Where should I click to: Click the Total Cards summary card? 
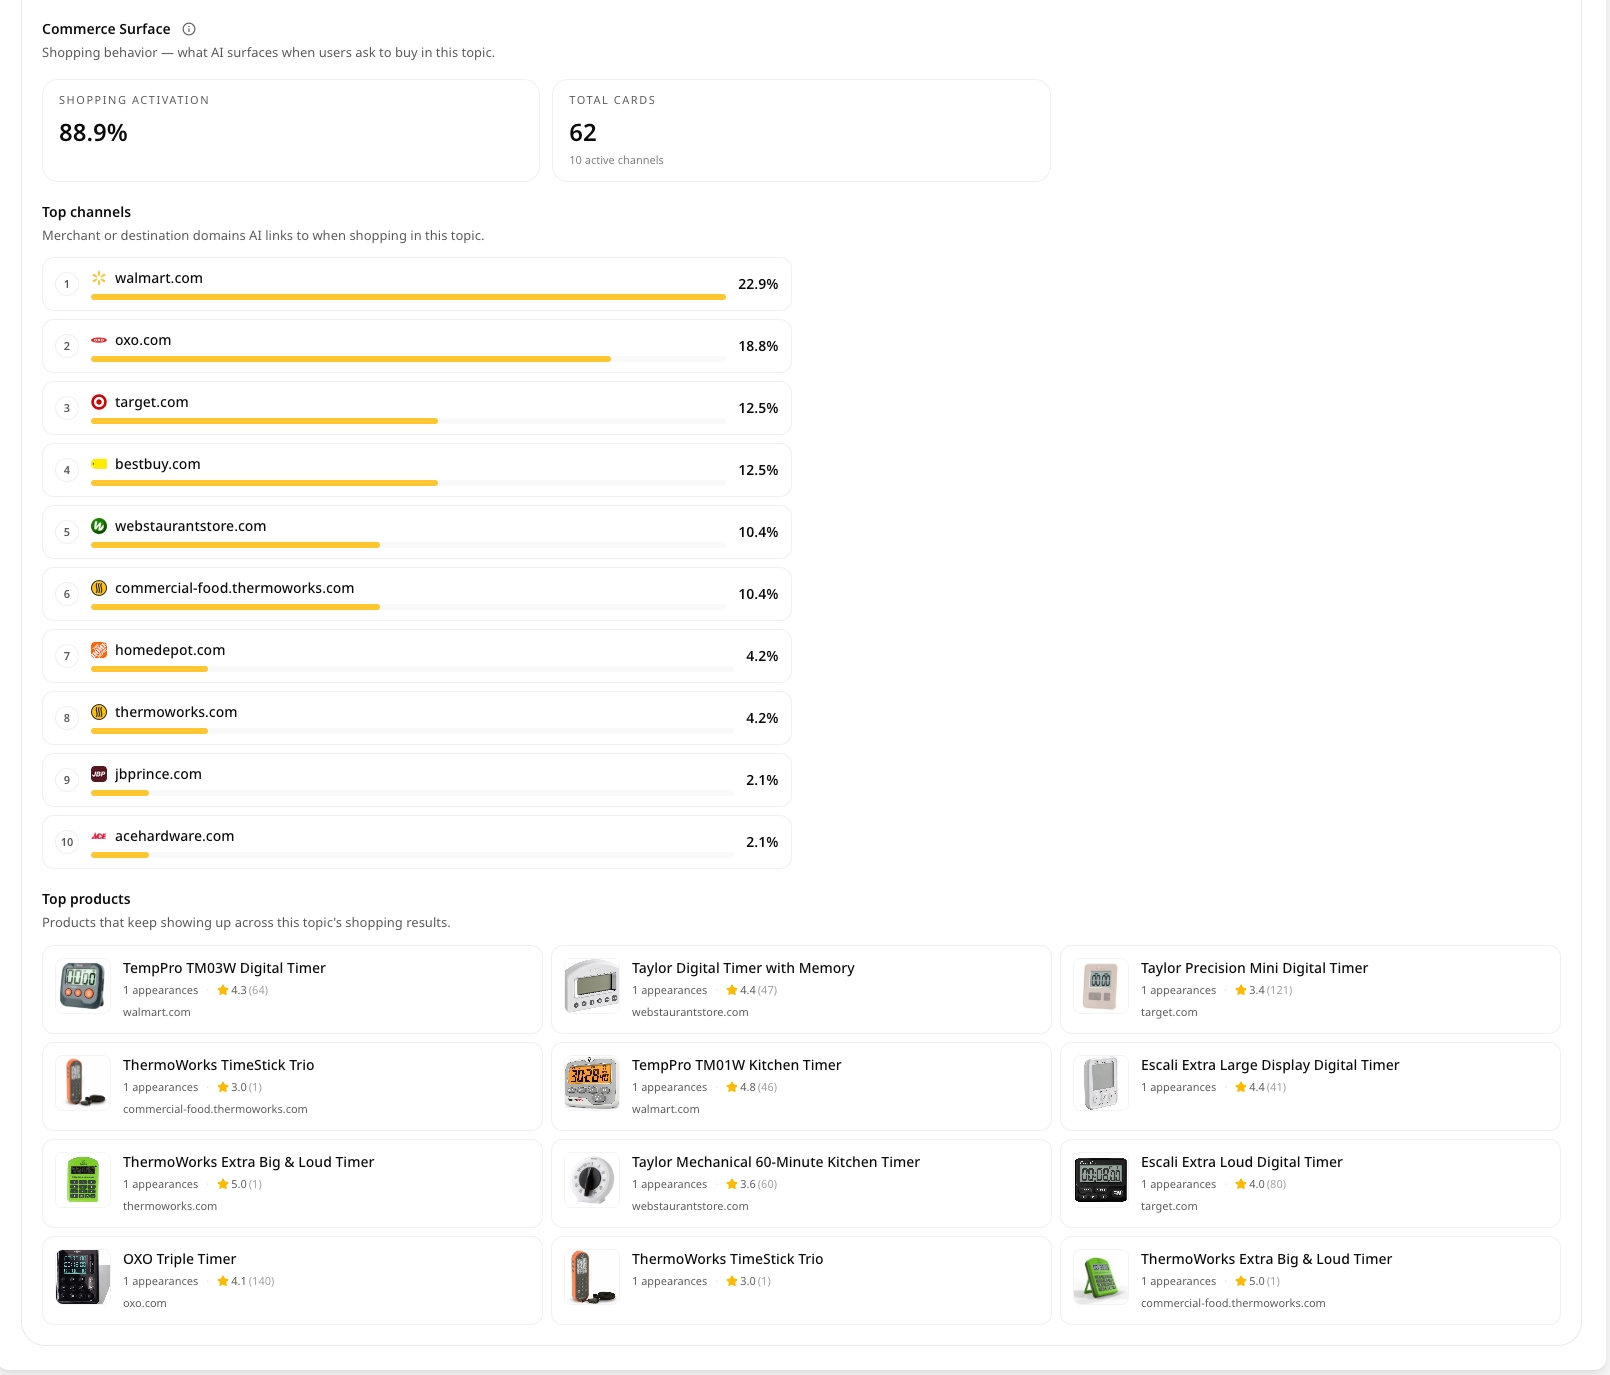[x=801, y=131]
